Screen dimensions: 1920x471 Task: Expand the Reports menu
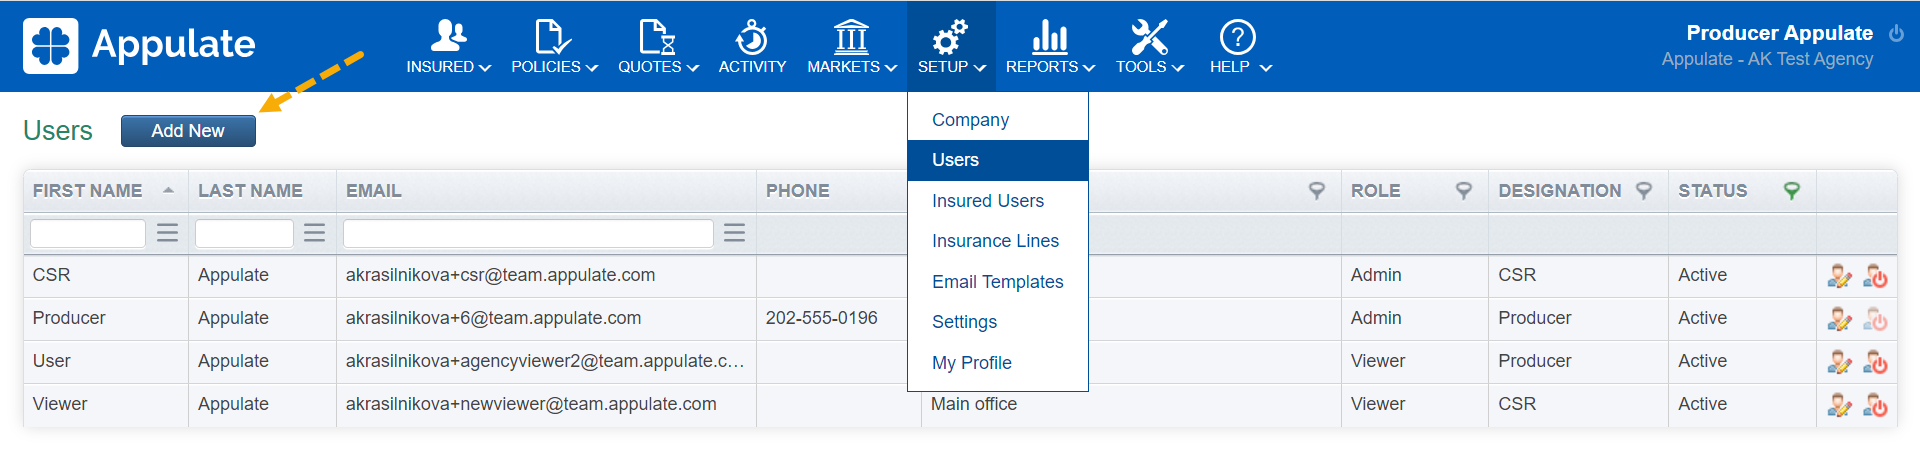(1050, 48)
